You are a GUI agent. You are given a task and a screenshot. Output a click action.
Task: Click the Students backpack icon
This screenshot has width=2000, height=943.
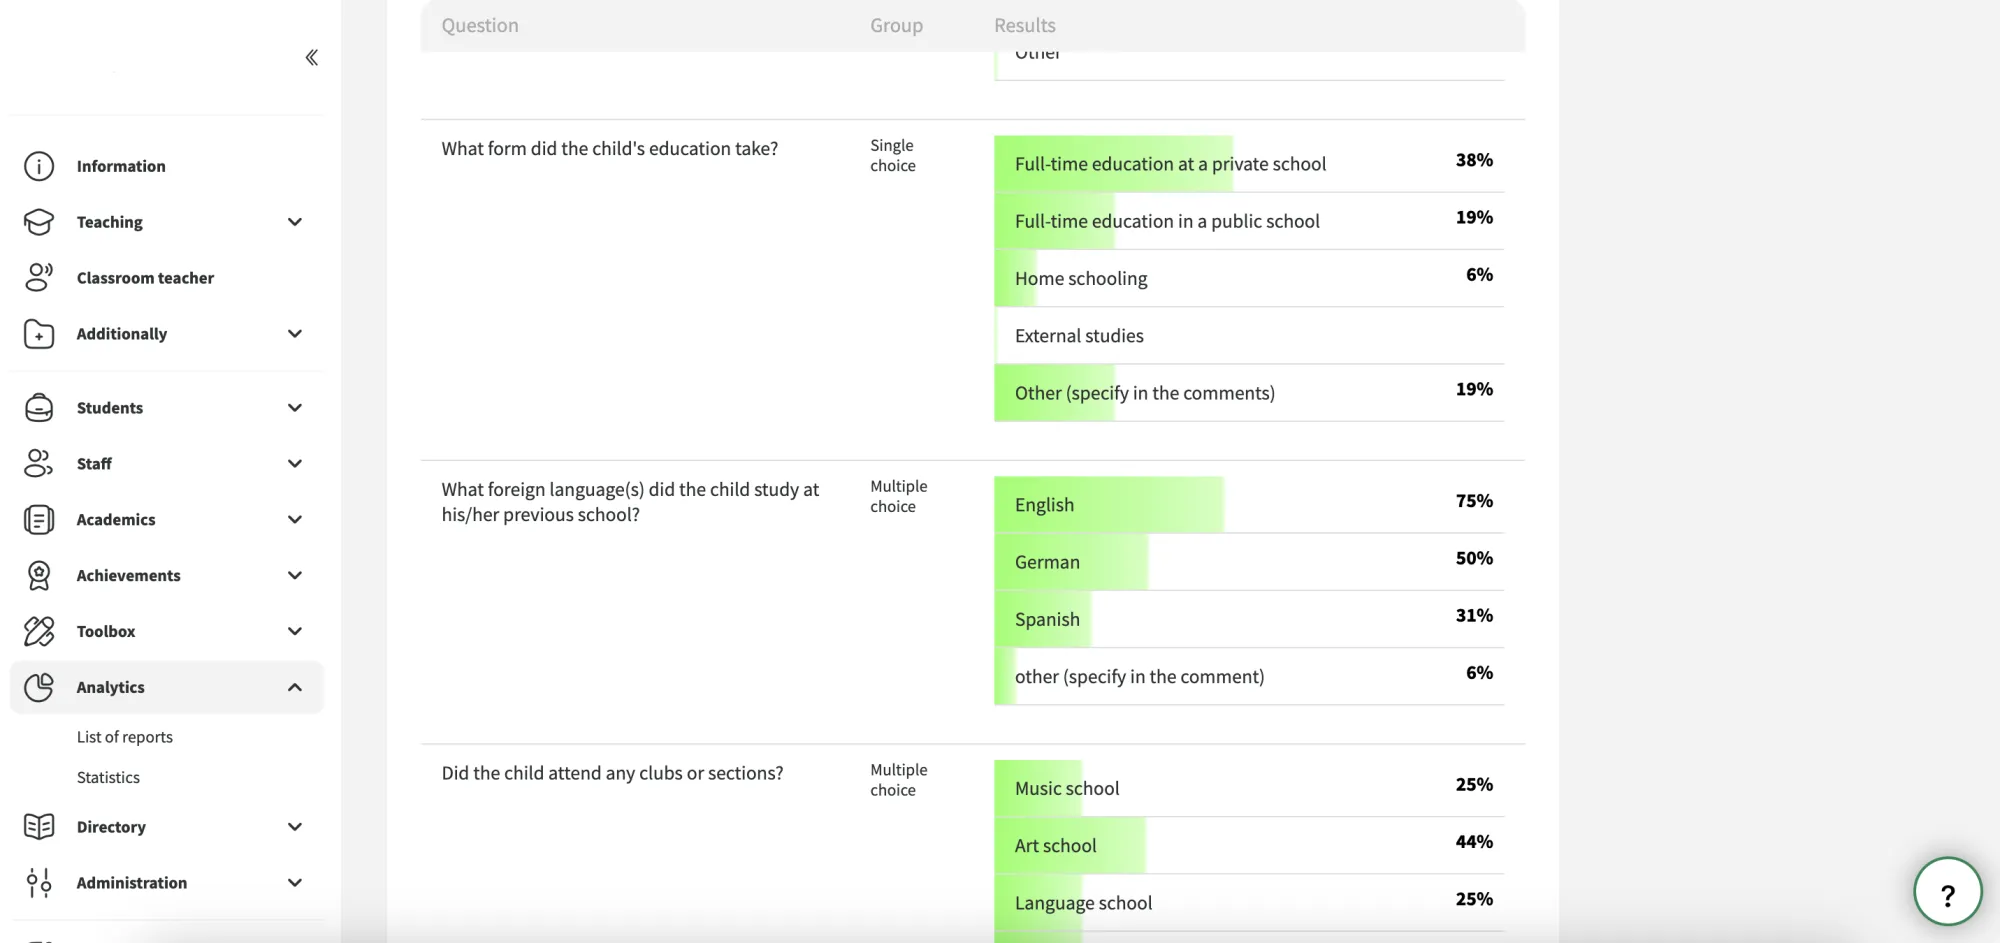pyautogui.click(x=39, y=408)
